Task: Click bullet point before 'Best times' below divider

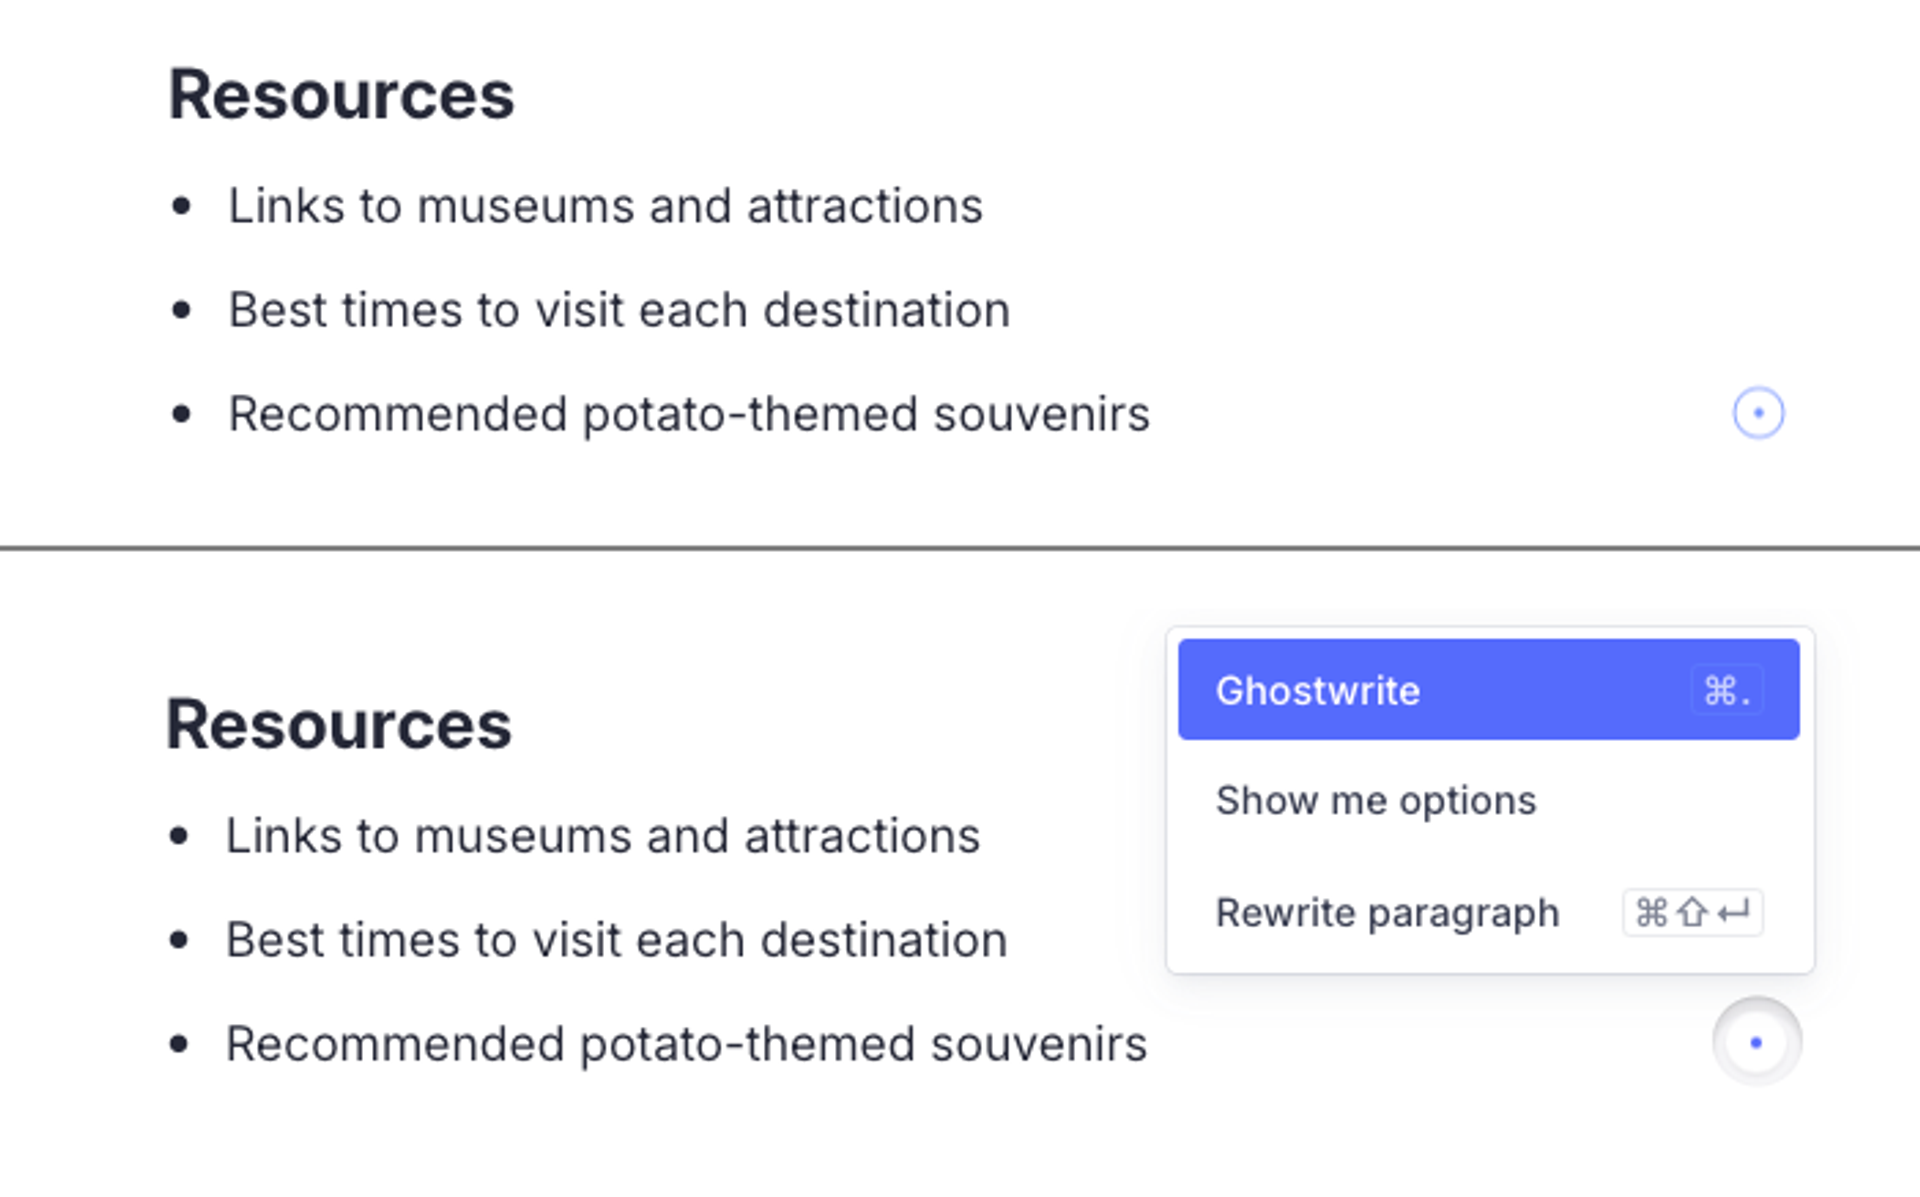Action: [179, 940]
